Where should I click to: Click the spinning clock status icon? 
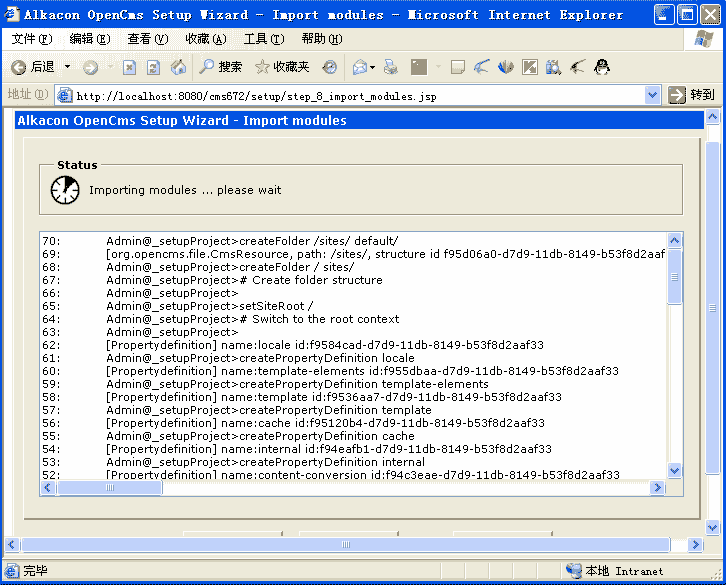click(x=65, y=190)
